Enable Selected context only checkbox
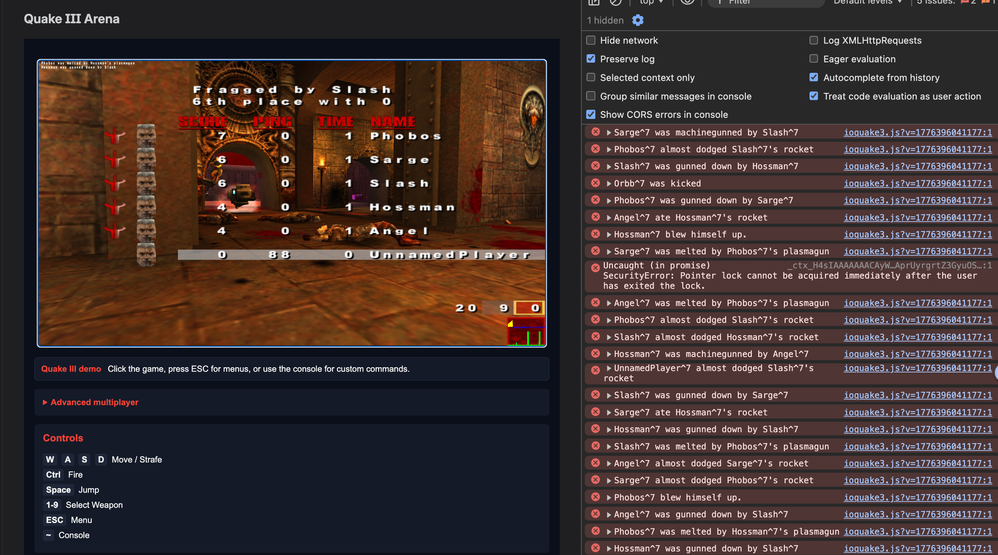998x555 pixels. pos(591,78)
